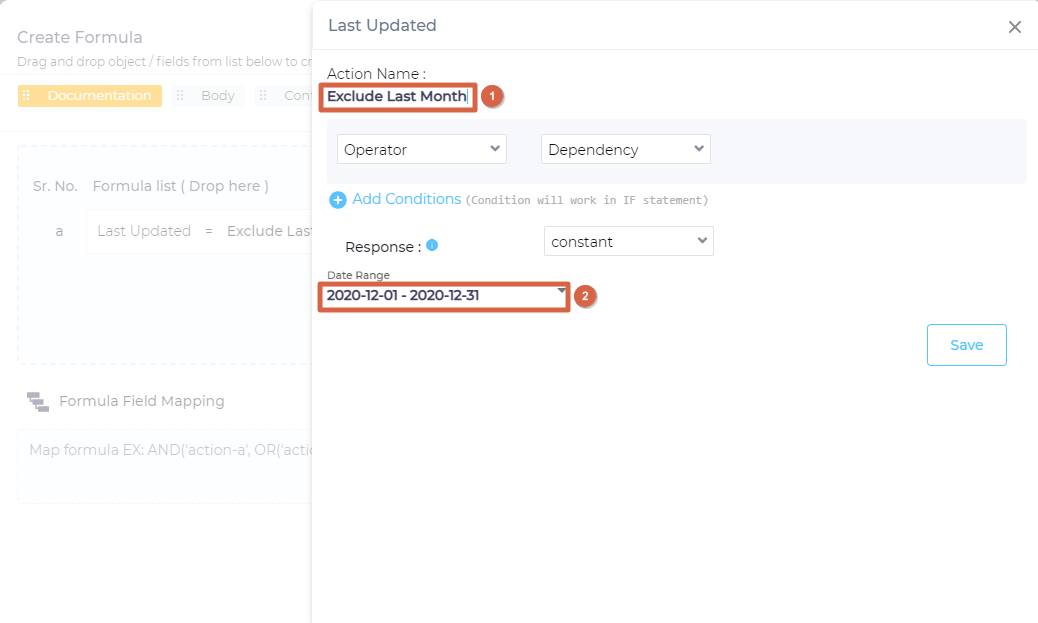This screenshot has height=623, width=1038.
Task: Click the info icon beside Response
Action: tap(432, 245)
